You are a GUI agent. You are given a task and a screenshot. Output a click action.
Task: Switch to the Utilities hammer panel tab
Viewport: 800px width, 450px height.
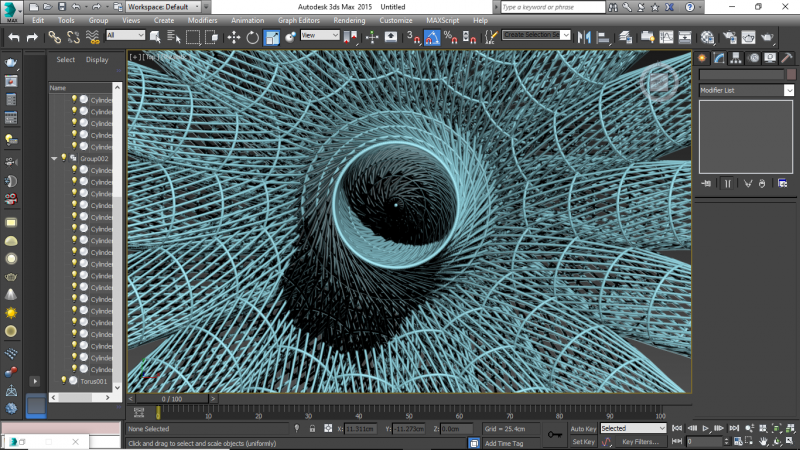(x=786, y=58)
